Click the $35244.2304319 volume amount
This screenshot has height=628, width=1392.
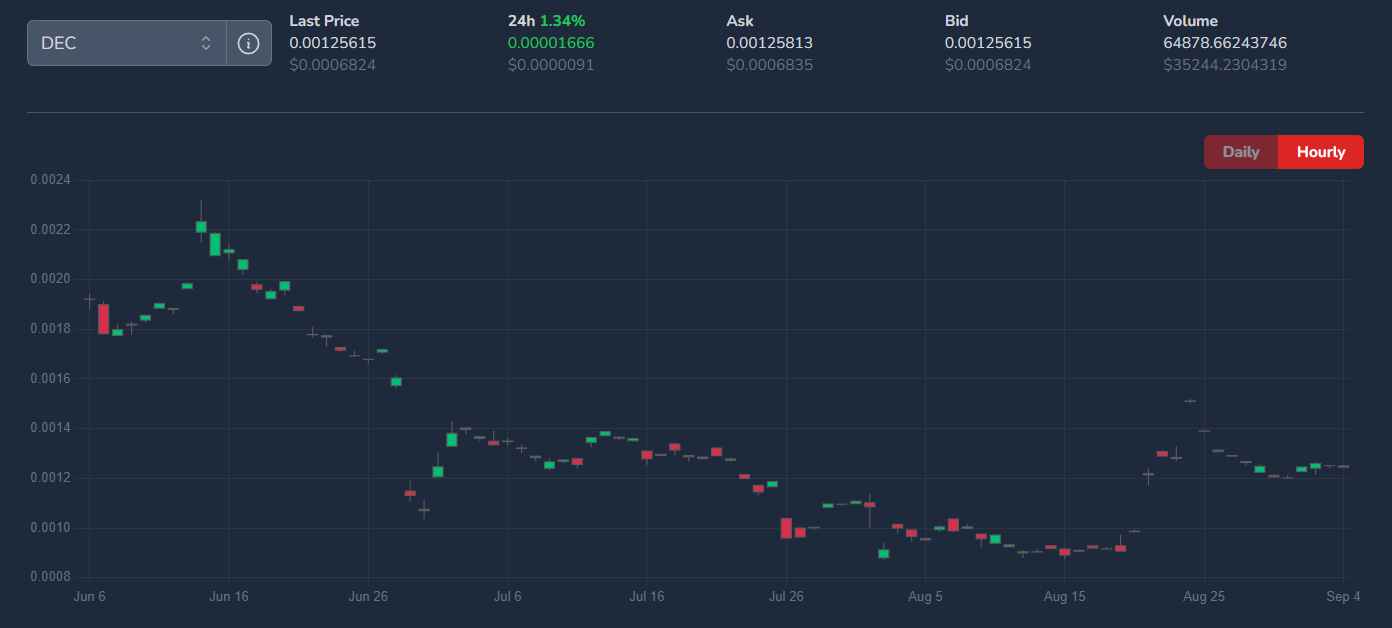(x=1225, y=65)
